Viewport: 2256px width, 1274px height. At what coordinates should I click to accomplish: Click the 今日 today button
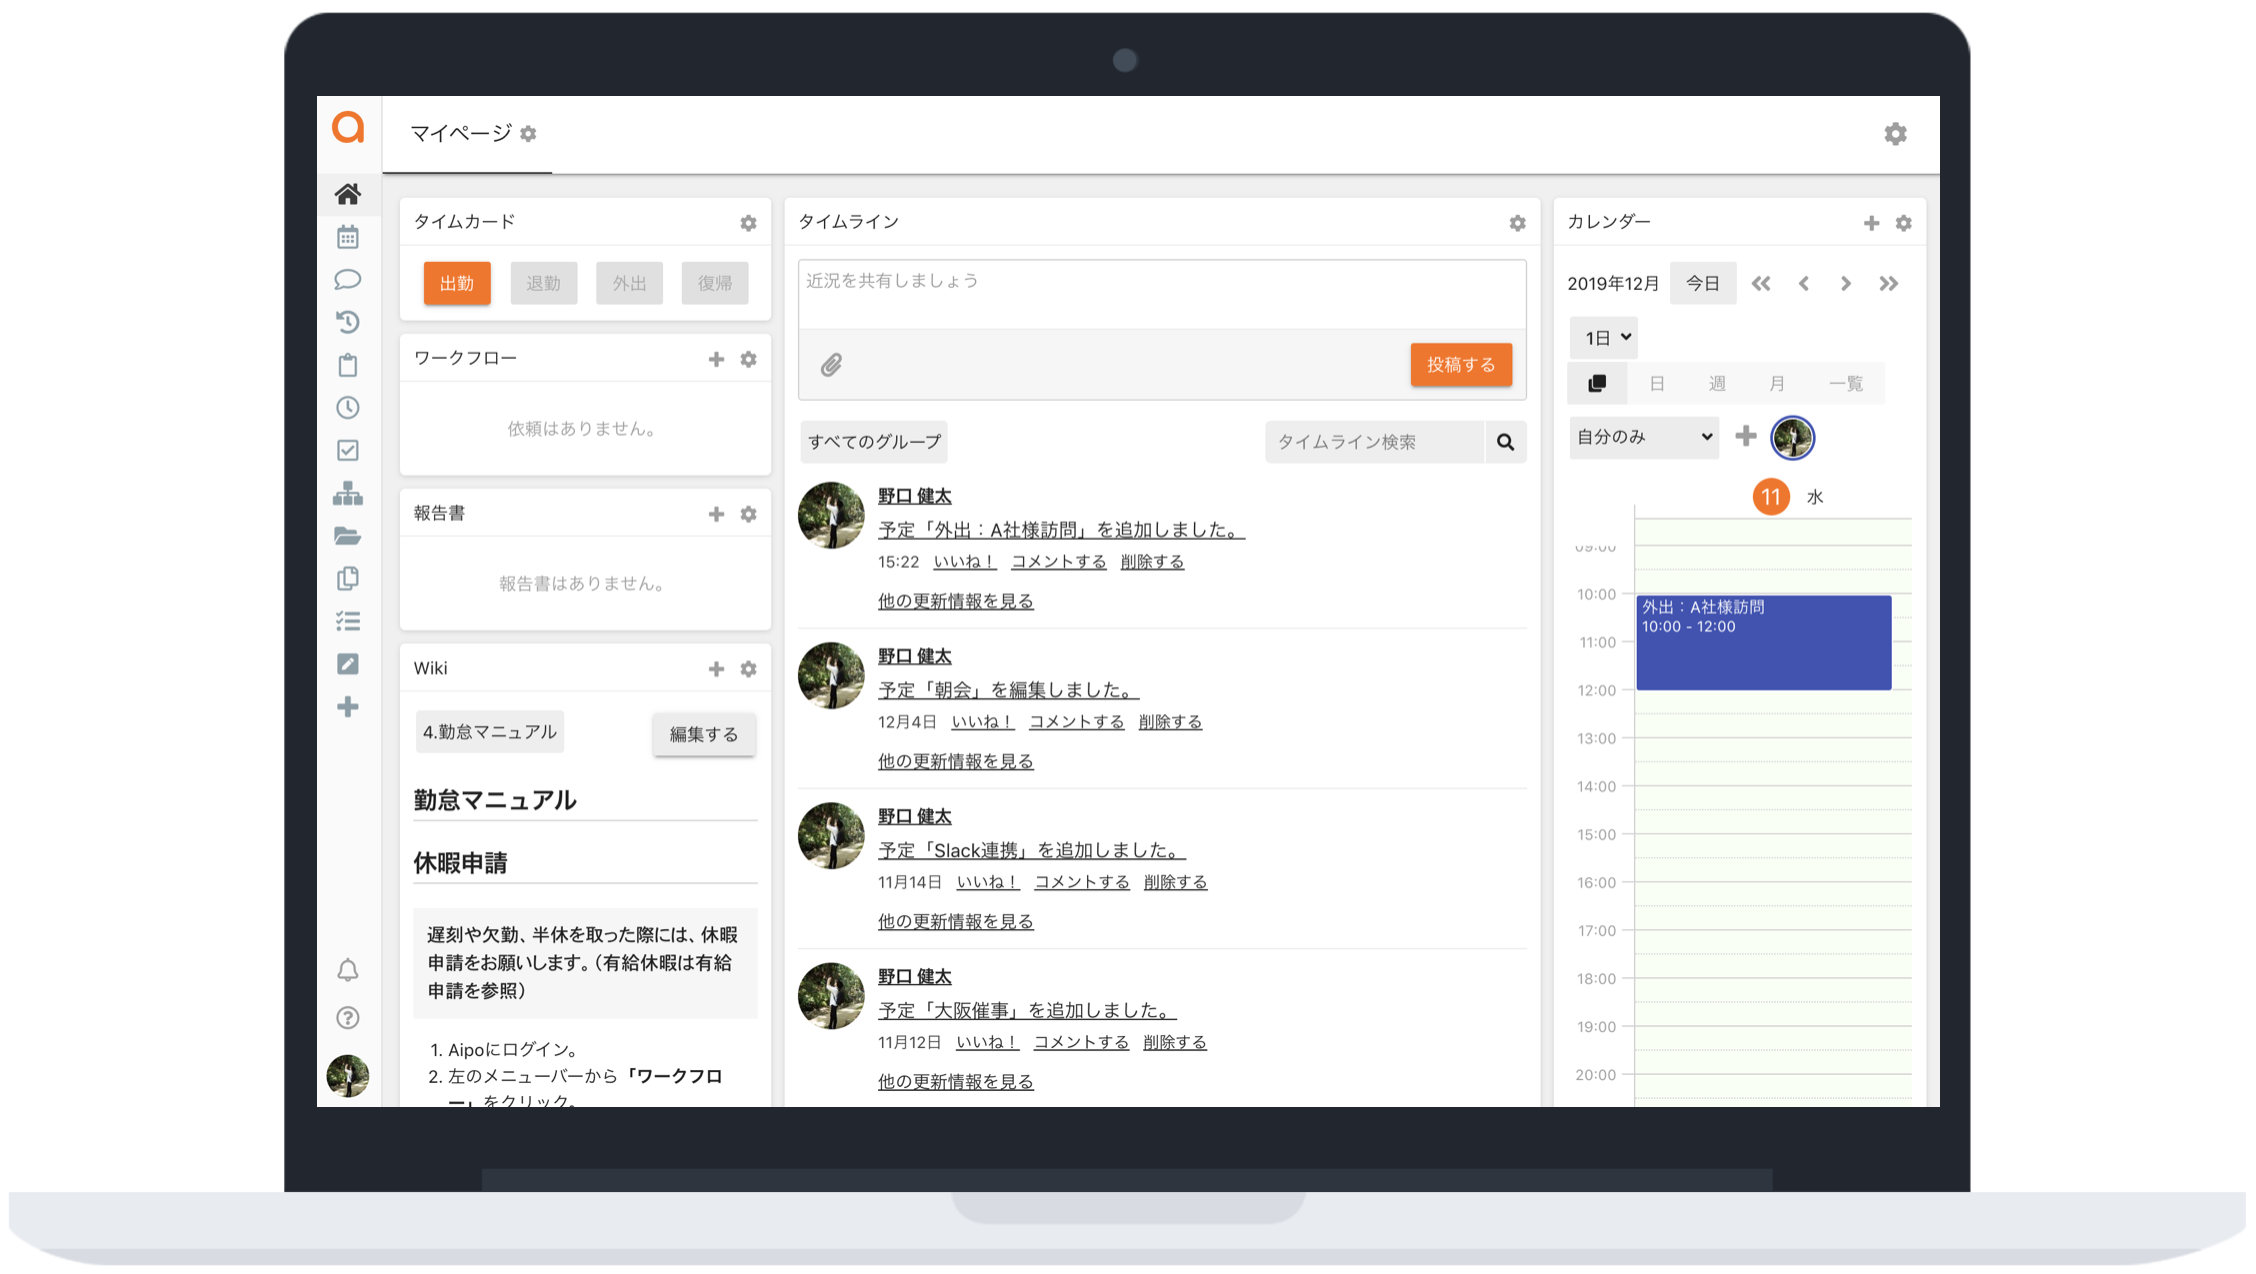[x=1703, y=284]
